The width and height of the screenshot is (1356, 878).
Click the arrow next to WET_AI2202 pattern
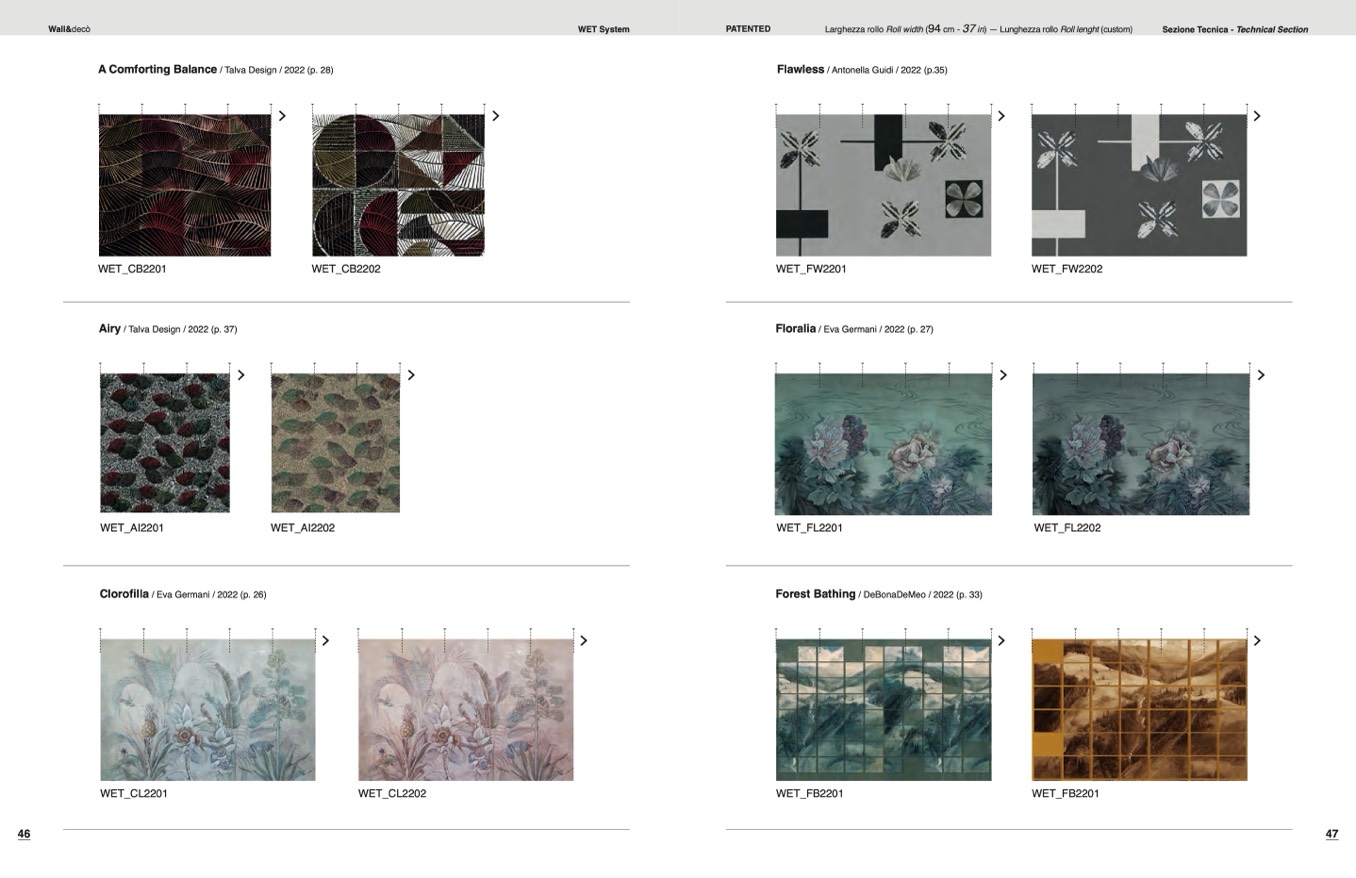[411, 375]
